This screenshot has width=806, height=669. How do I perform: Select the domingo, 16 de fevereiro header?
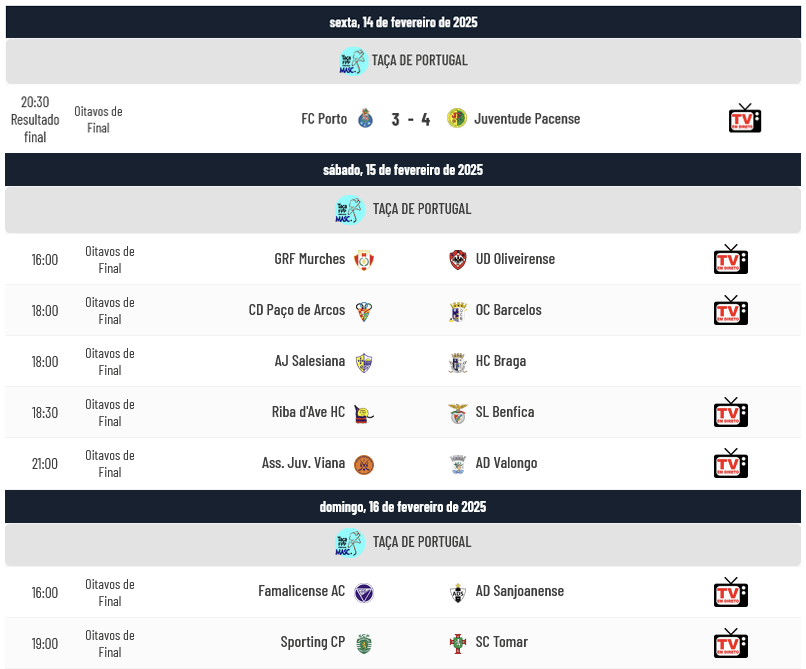pos(403,507)
